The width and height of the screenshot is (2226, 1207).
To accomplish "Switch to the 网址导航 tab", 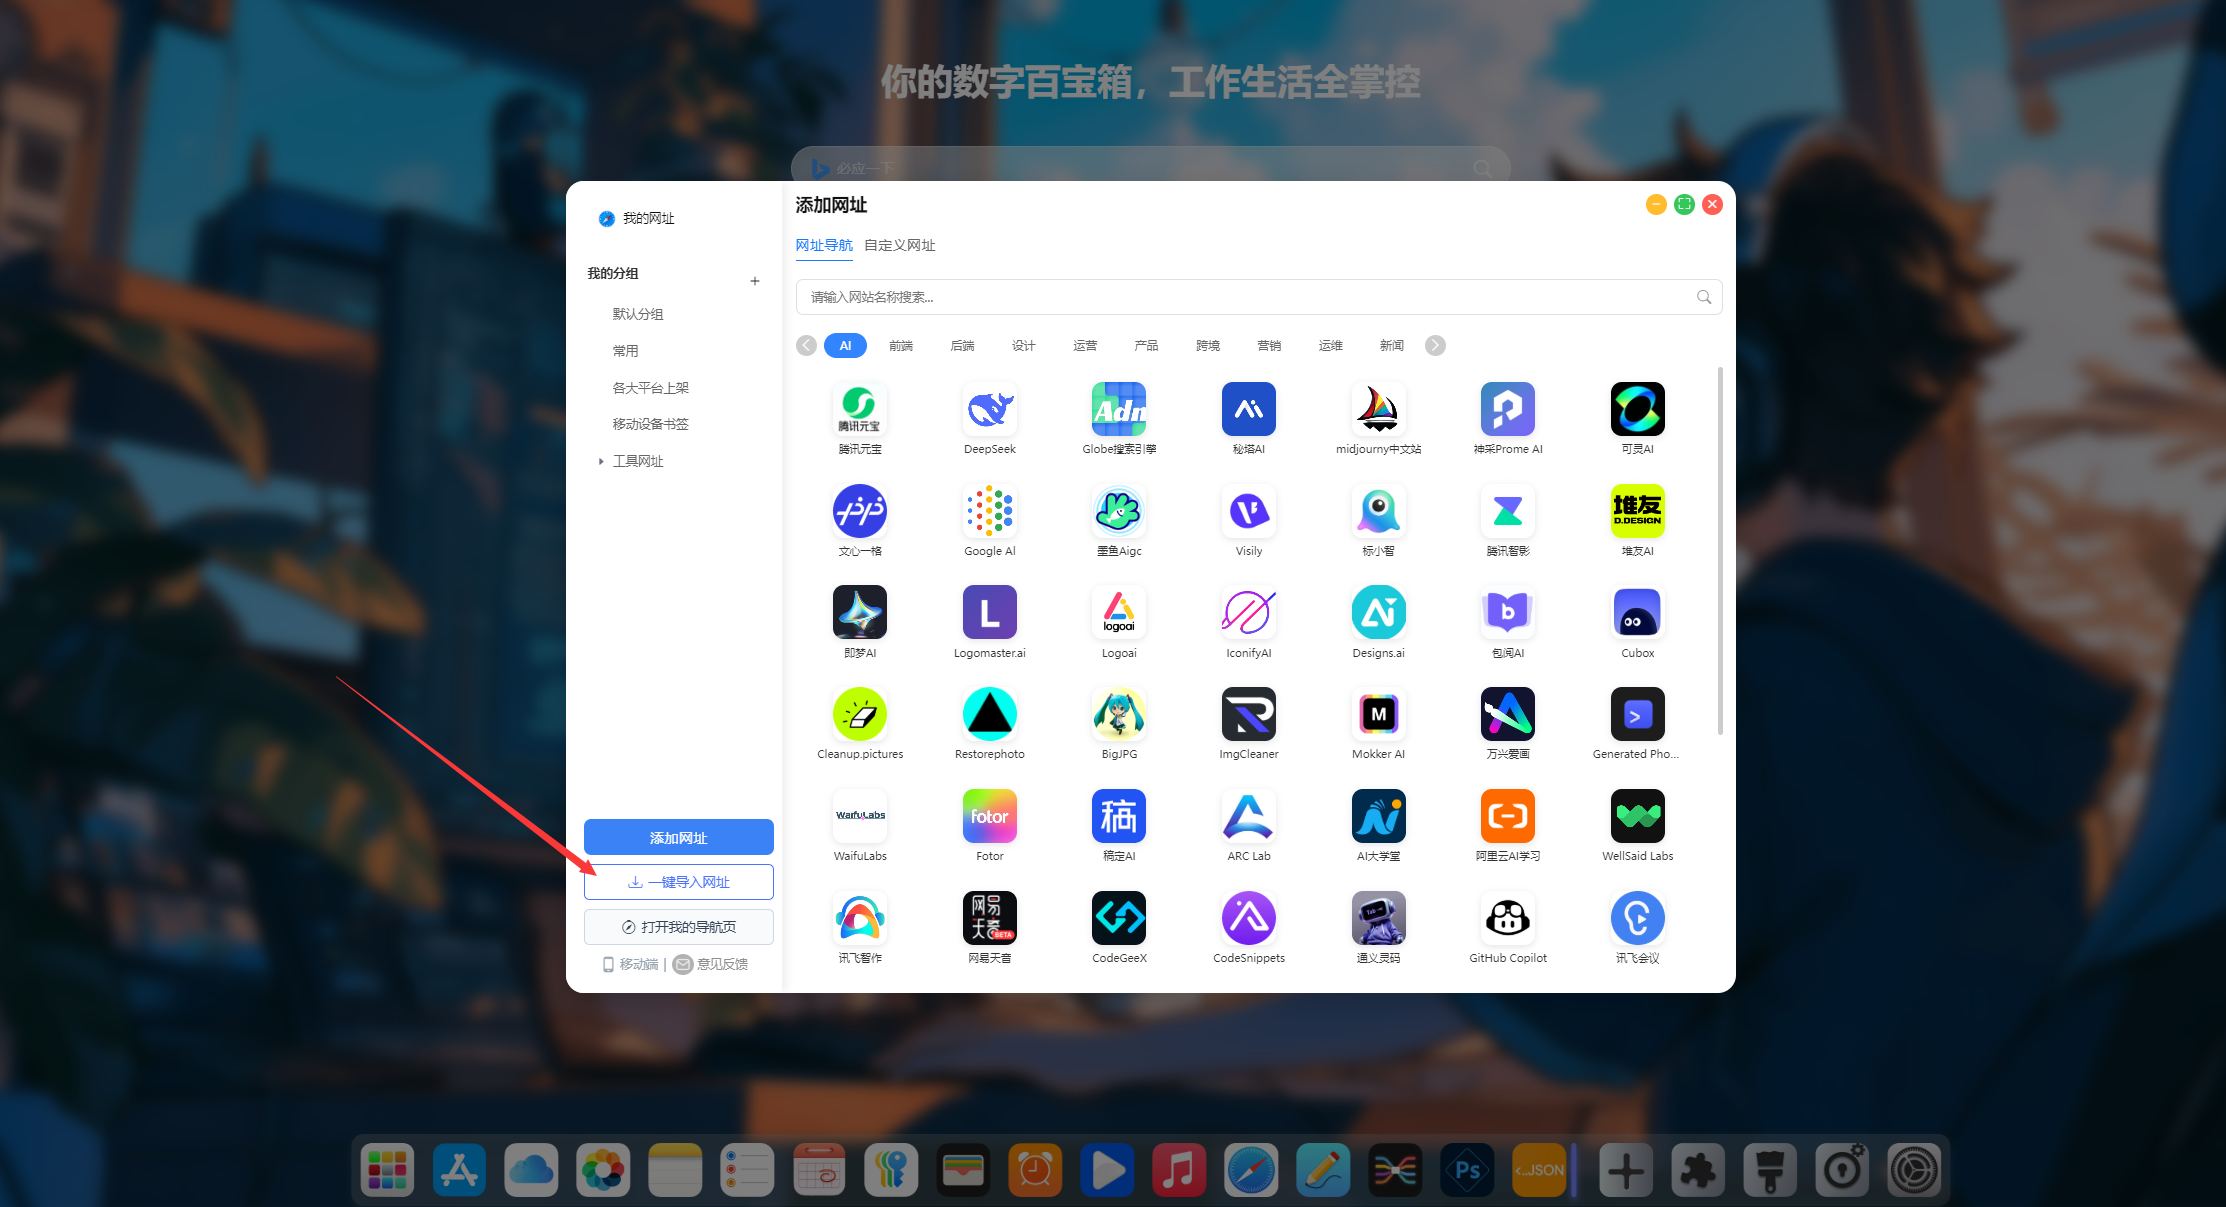I will click(824, 245).
